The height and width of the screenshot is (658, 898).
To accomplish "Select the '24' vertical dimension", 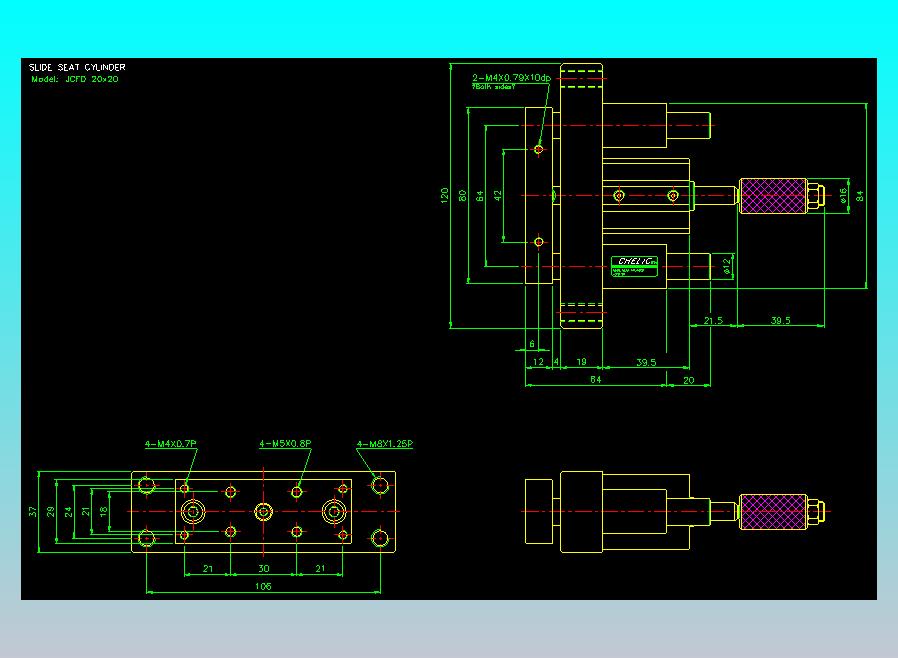I will tap(68, 511).
